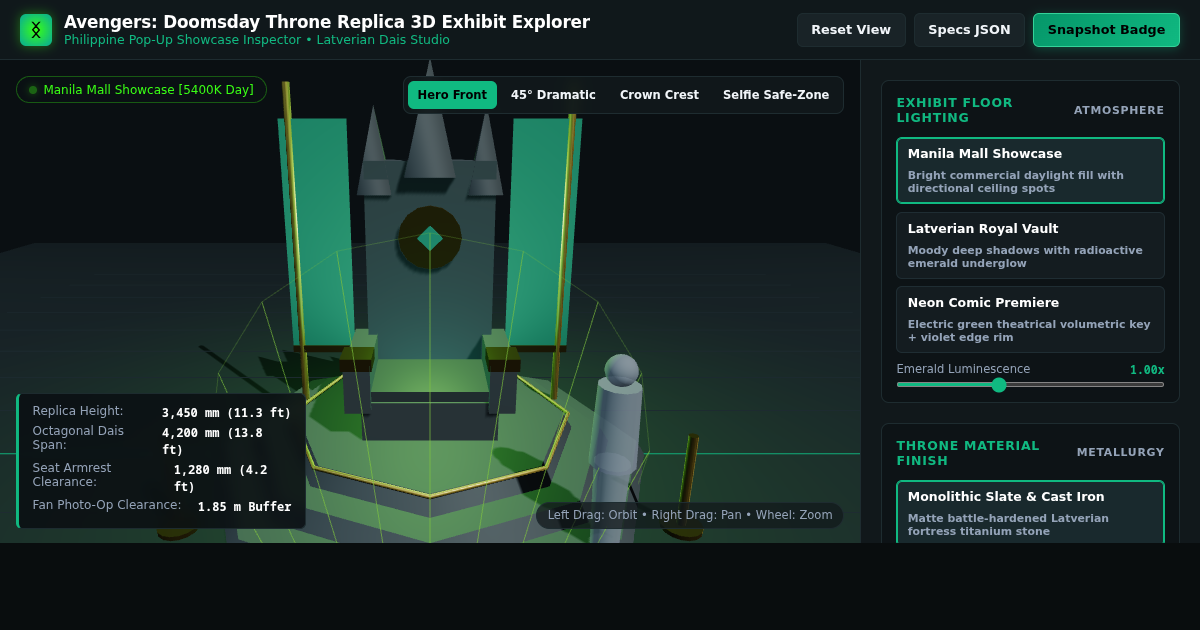
Task: Choose the Selfie Safe-Zone view
Action: click(776, 95)
